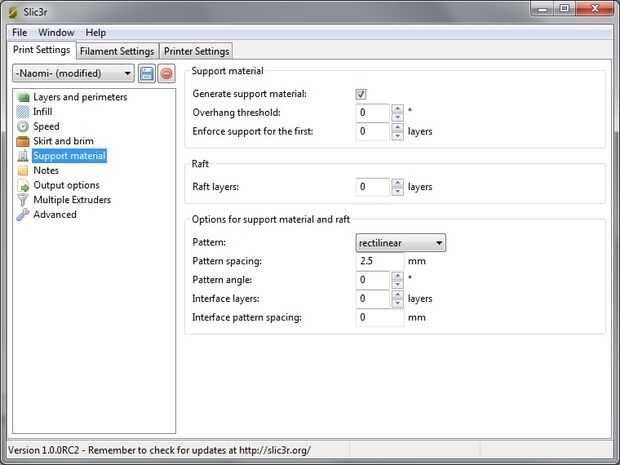Select Layers and perimeters in sidebar
The height and width of the screenshot is (465, 620).
pos(80,97)
